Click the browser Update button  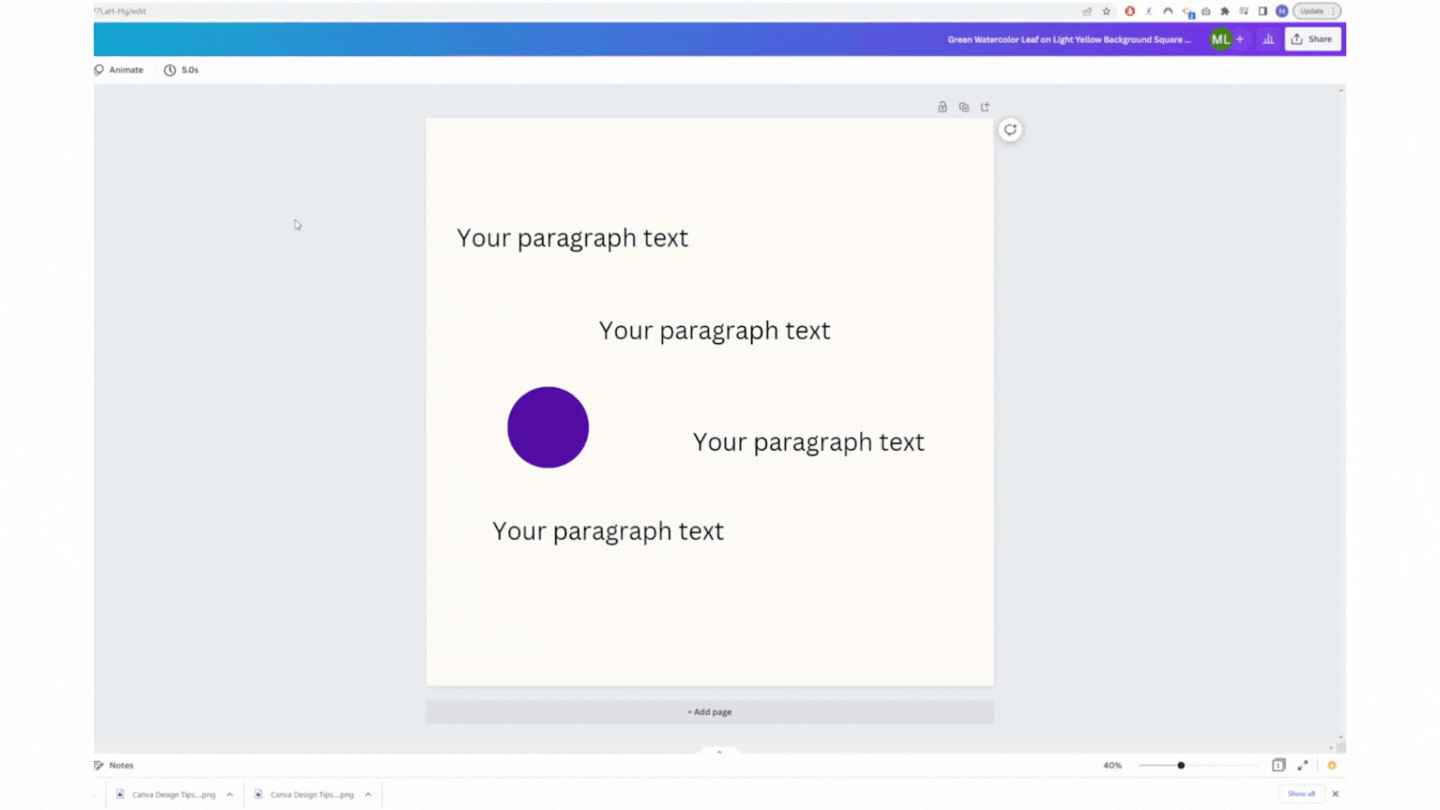click(1318, 11)
